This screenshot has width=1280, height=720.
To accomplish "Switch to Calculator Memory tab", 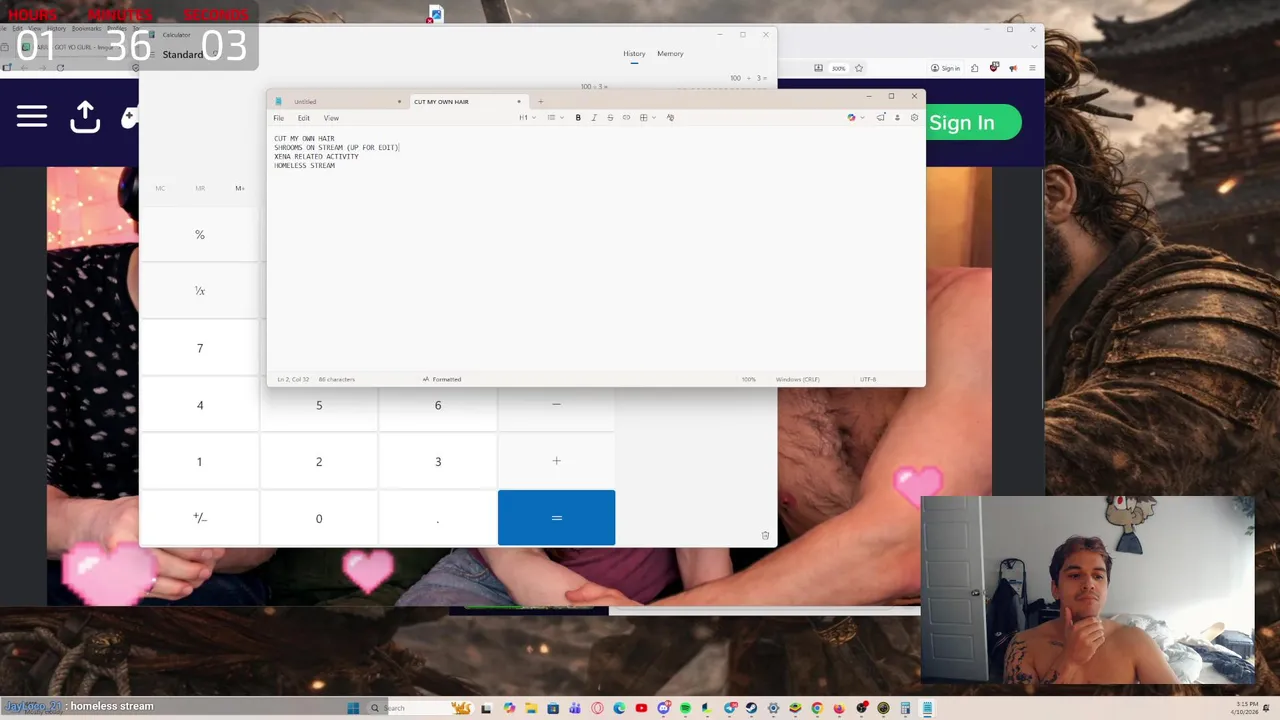I will tap(670, 54).
